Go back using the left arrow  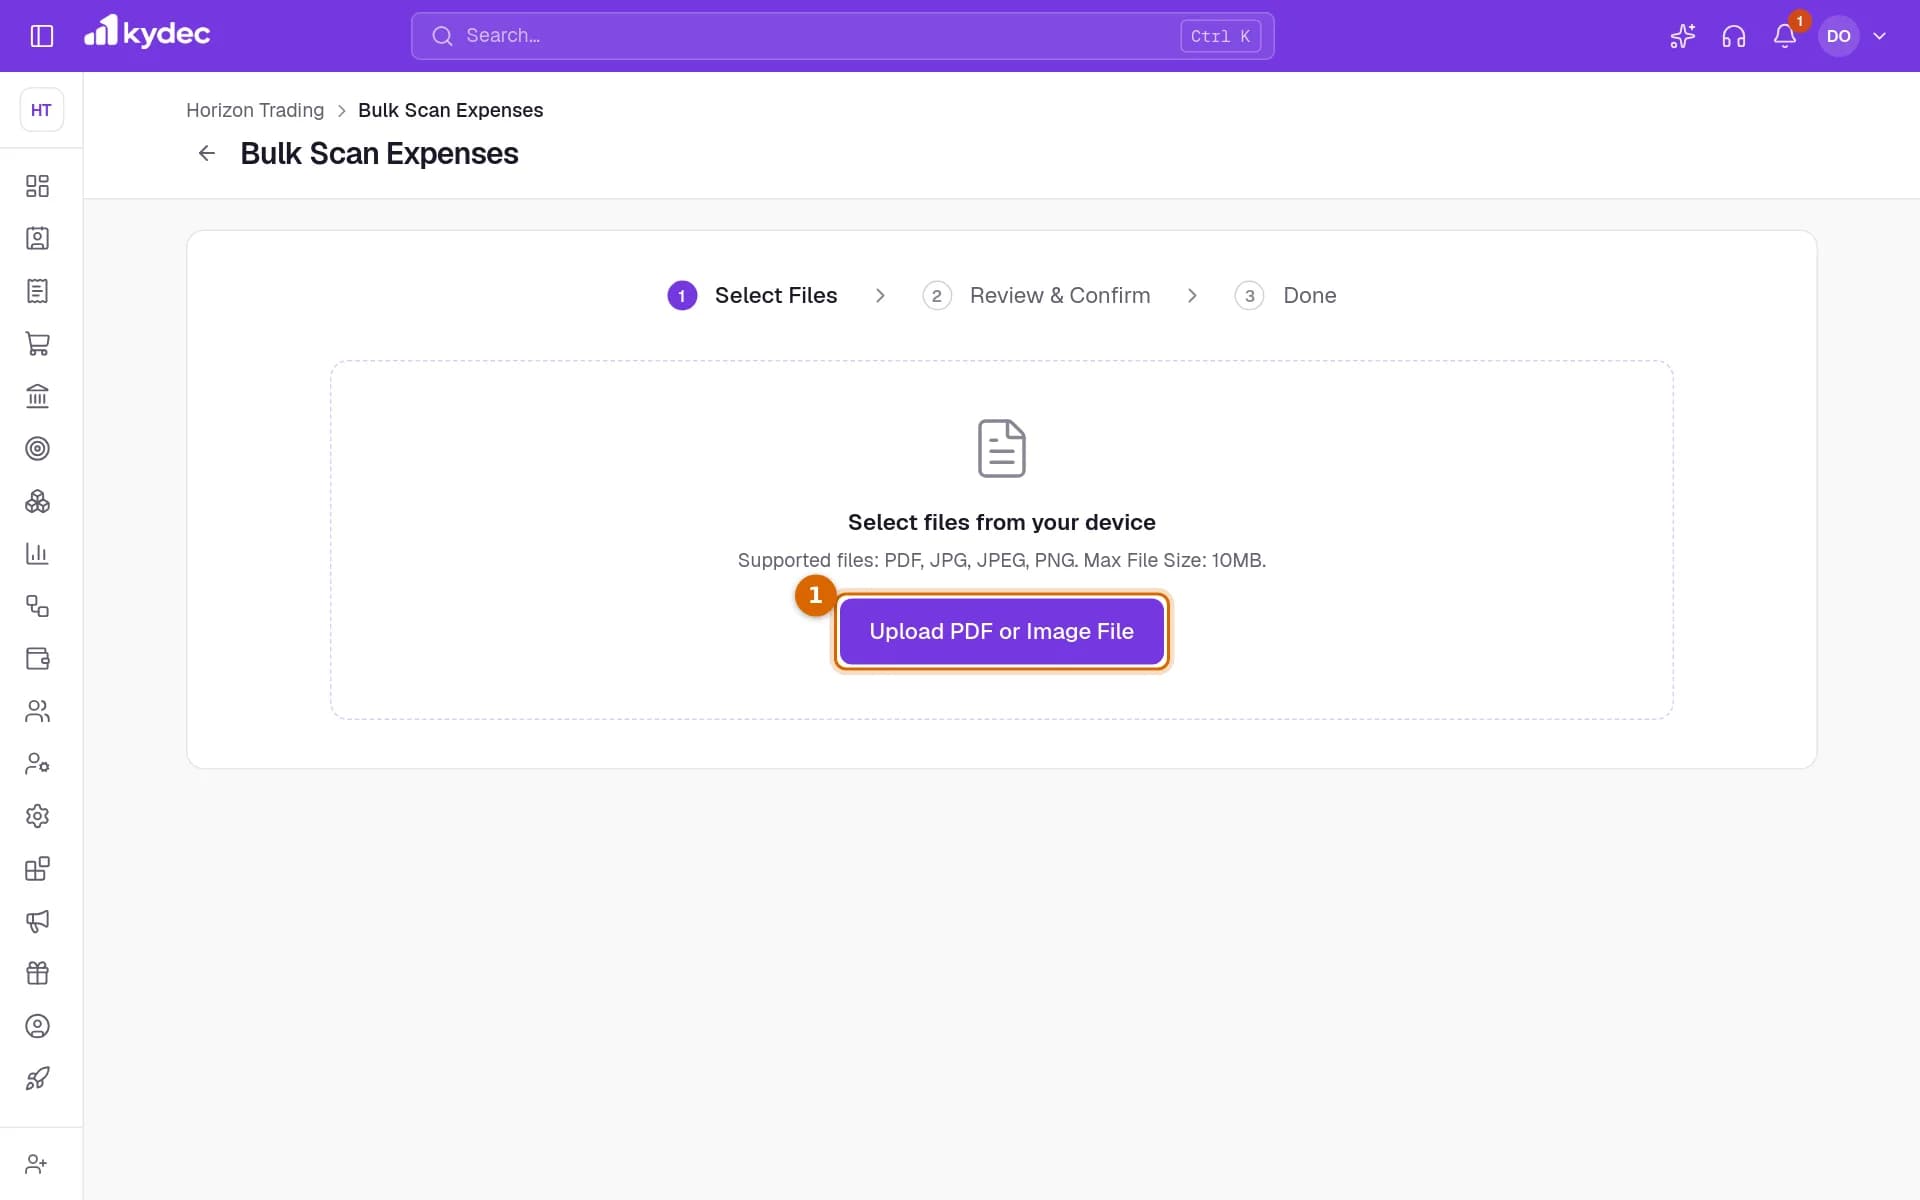pyautogui.click(x=207, y=153)
